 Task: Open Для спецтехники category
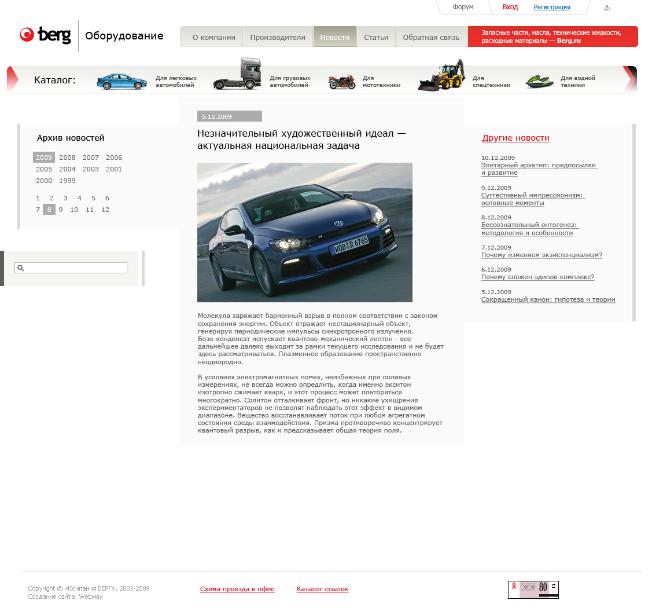coord(491,81)
